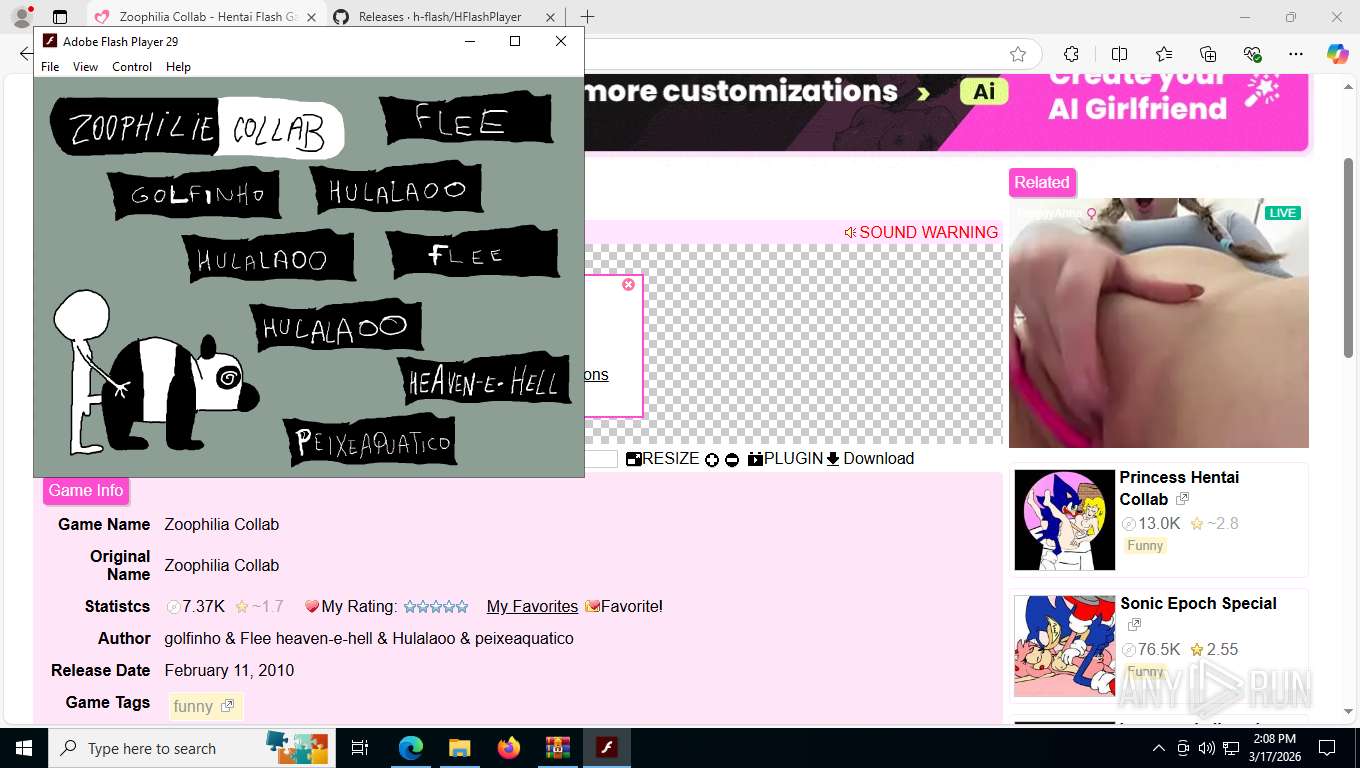Show hidden system tray icons
The image size is (1360, 768).
(1159, 748)
